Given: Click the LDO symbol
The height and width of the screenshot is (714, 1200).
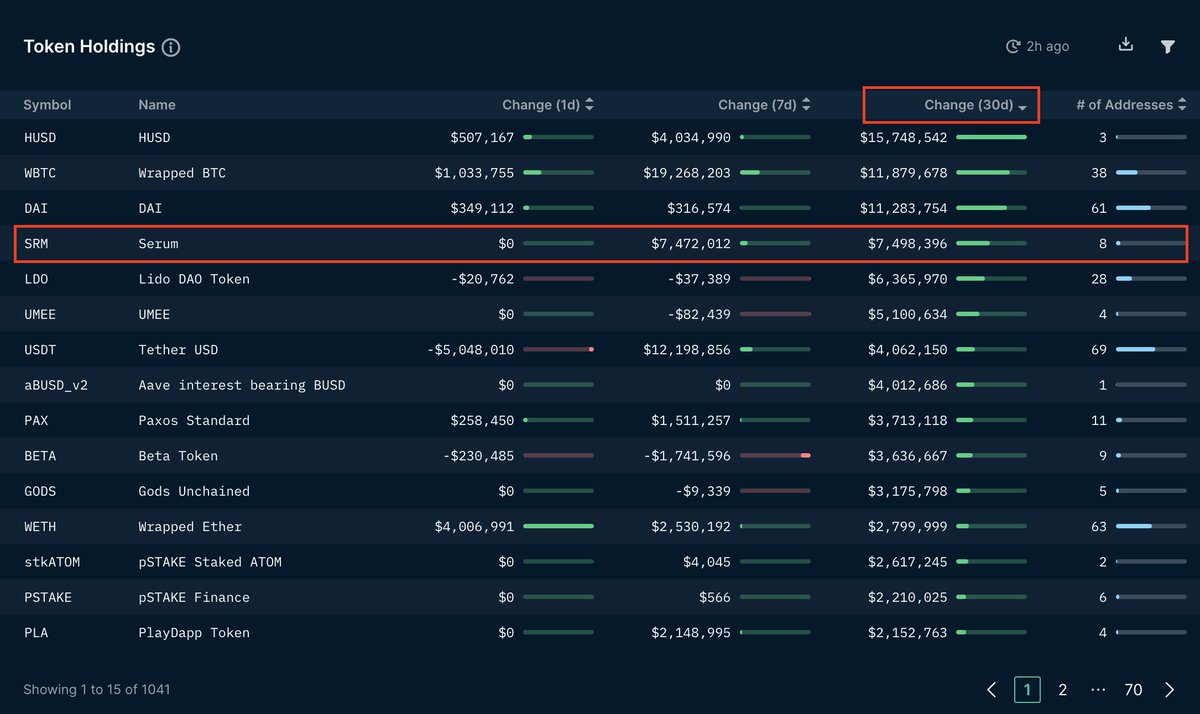Looking at the screenshot, I should point(36,279).
